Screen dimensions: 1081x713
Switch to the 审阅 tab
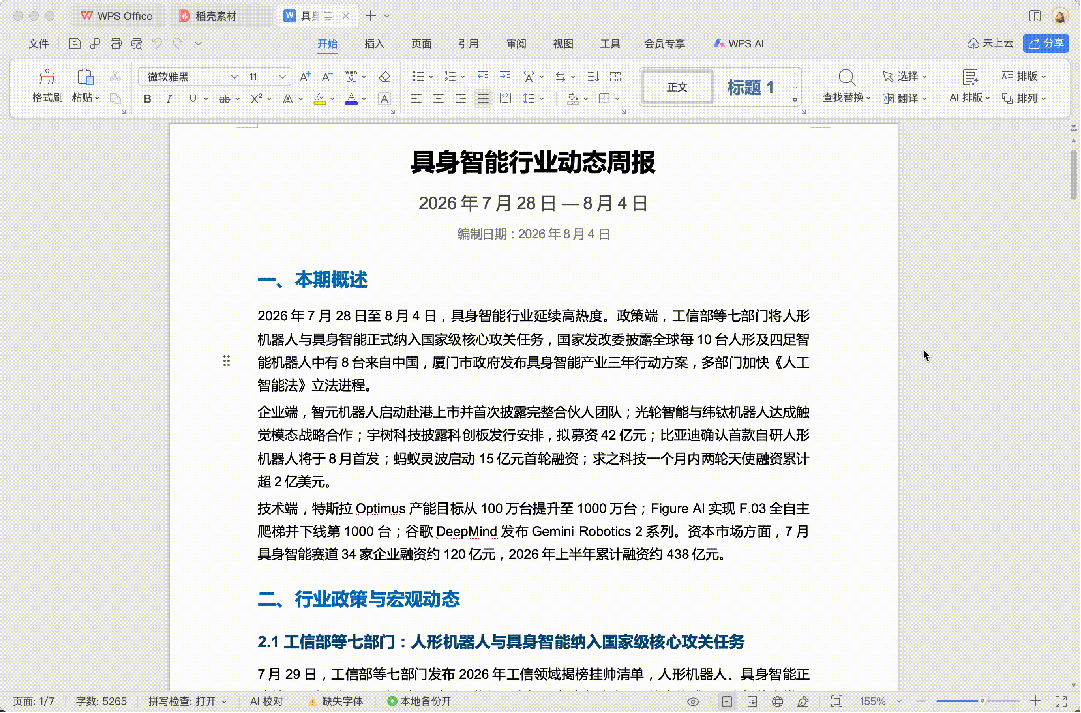click(x=516, y=43)
